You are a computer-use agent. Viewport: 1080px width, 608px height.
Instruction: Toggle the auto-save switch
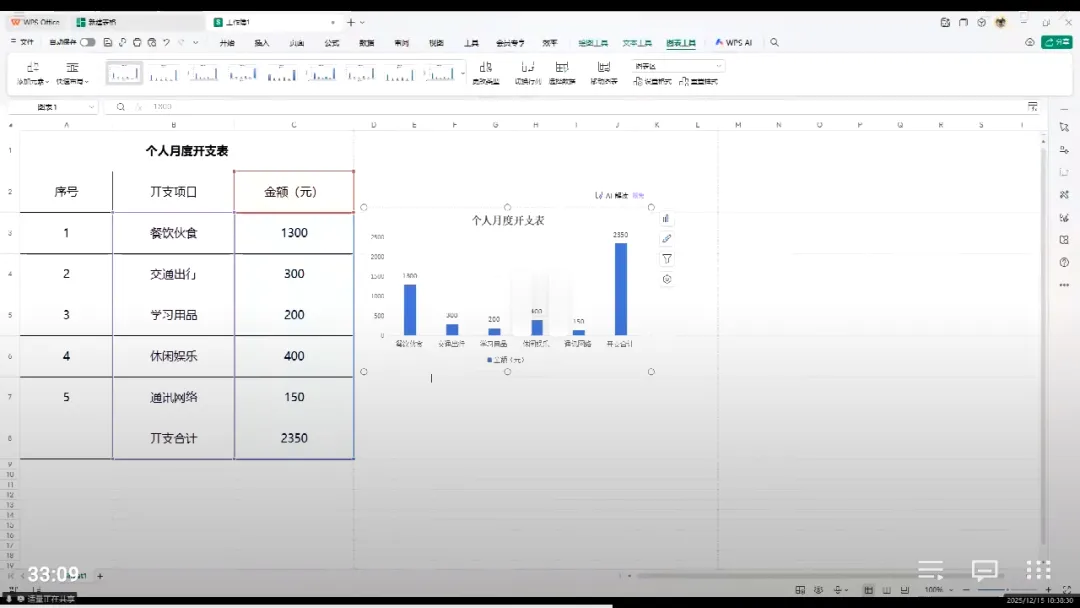(87, 43)
